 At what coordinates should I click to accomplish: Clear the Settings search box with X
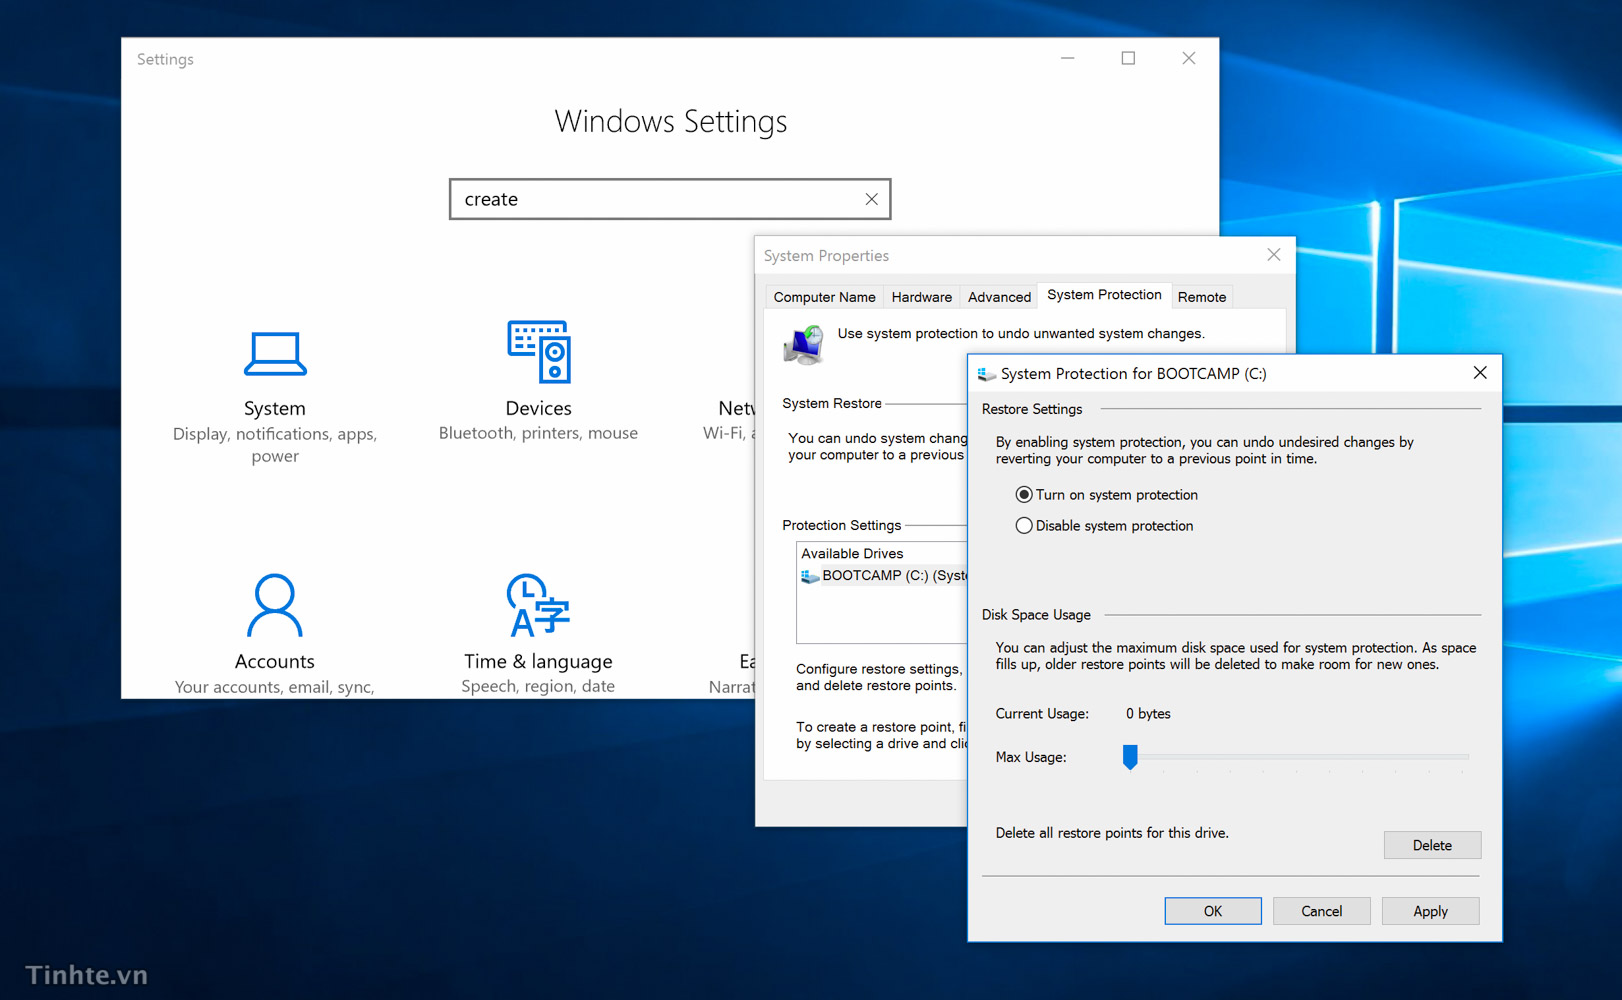(871, 199)
